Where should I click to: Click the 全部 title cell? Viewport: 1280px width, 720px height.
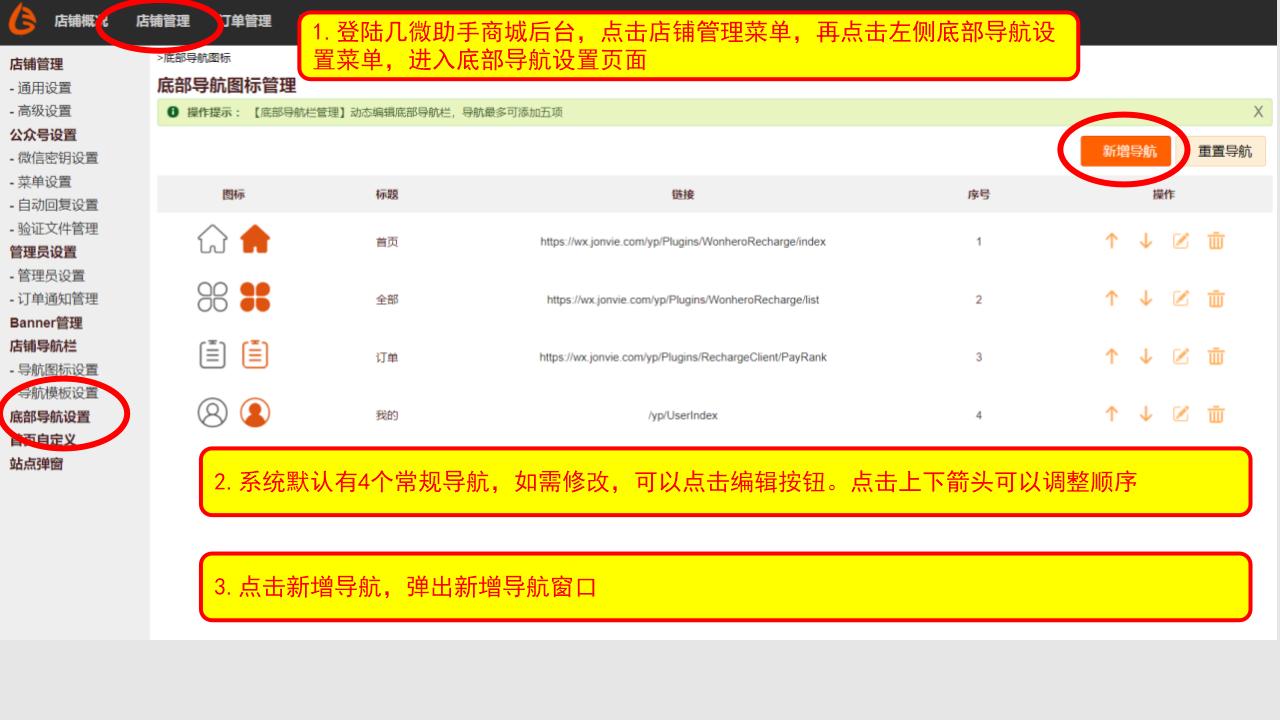pyautogui.click(x=387, y=300)
